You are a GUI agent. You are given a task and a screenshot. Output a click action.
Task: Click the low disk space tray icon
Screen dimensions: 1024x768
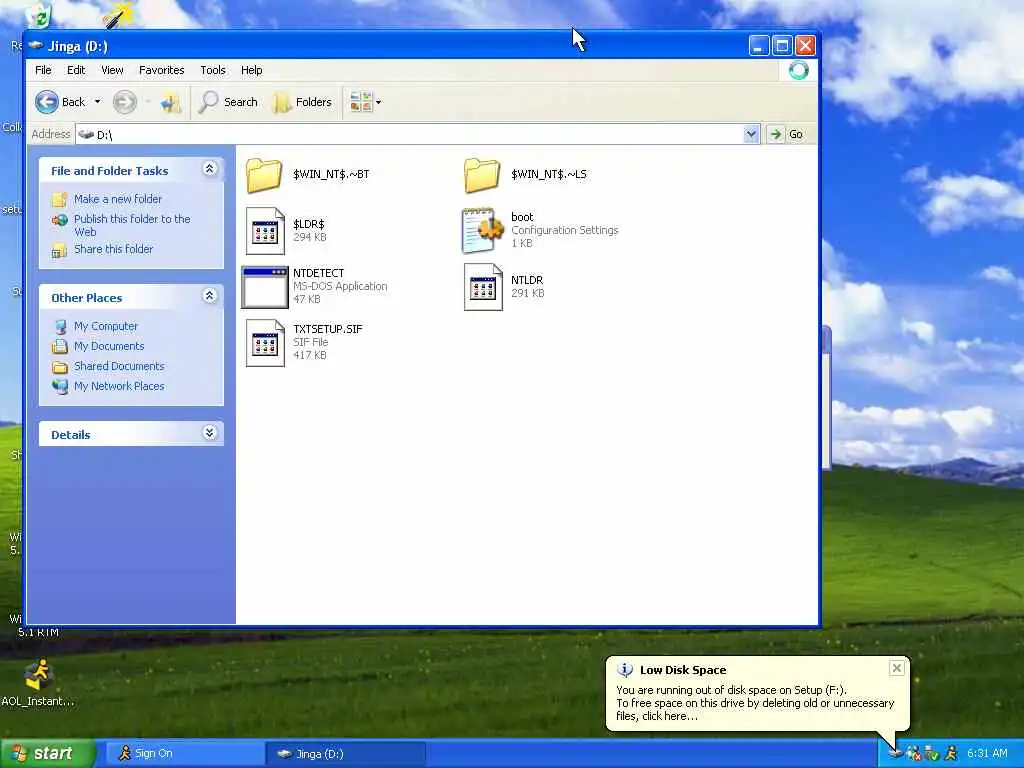tap(895, 754)
